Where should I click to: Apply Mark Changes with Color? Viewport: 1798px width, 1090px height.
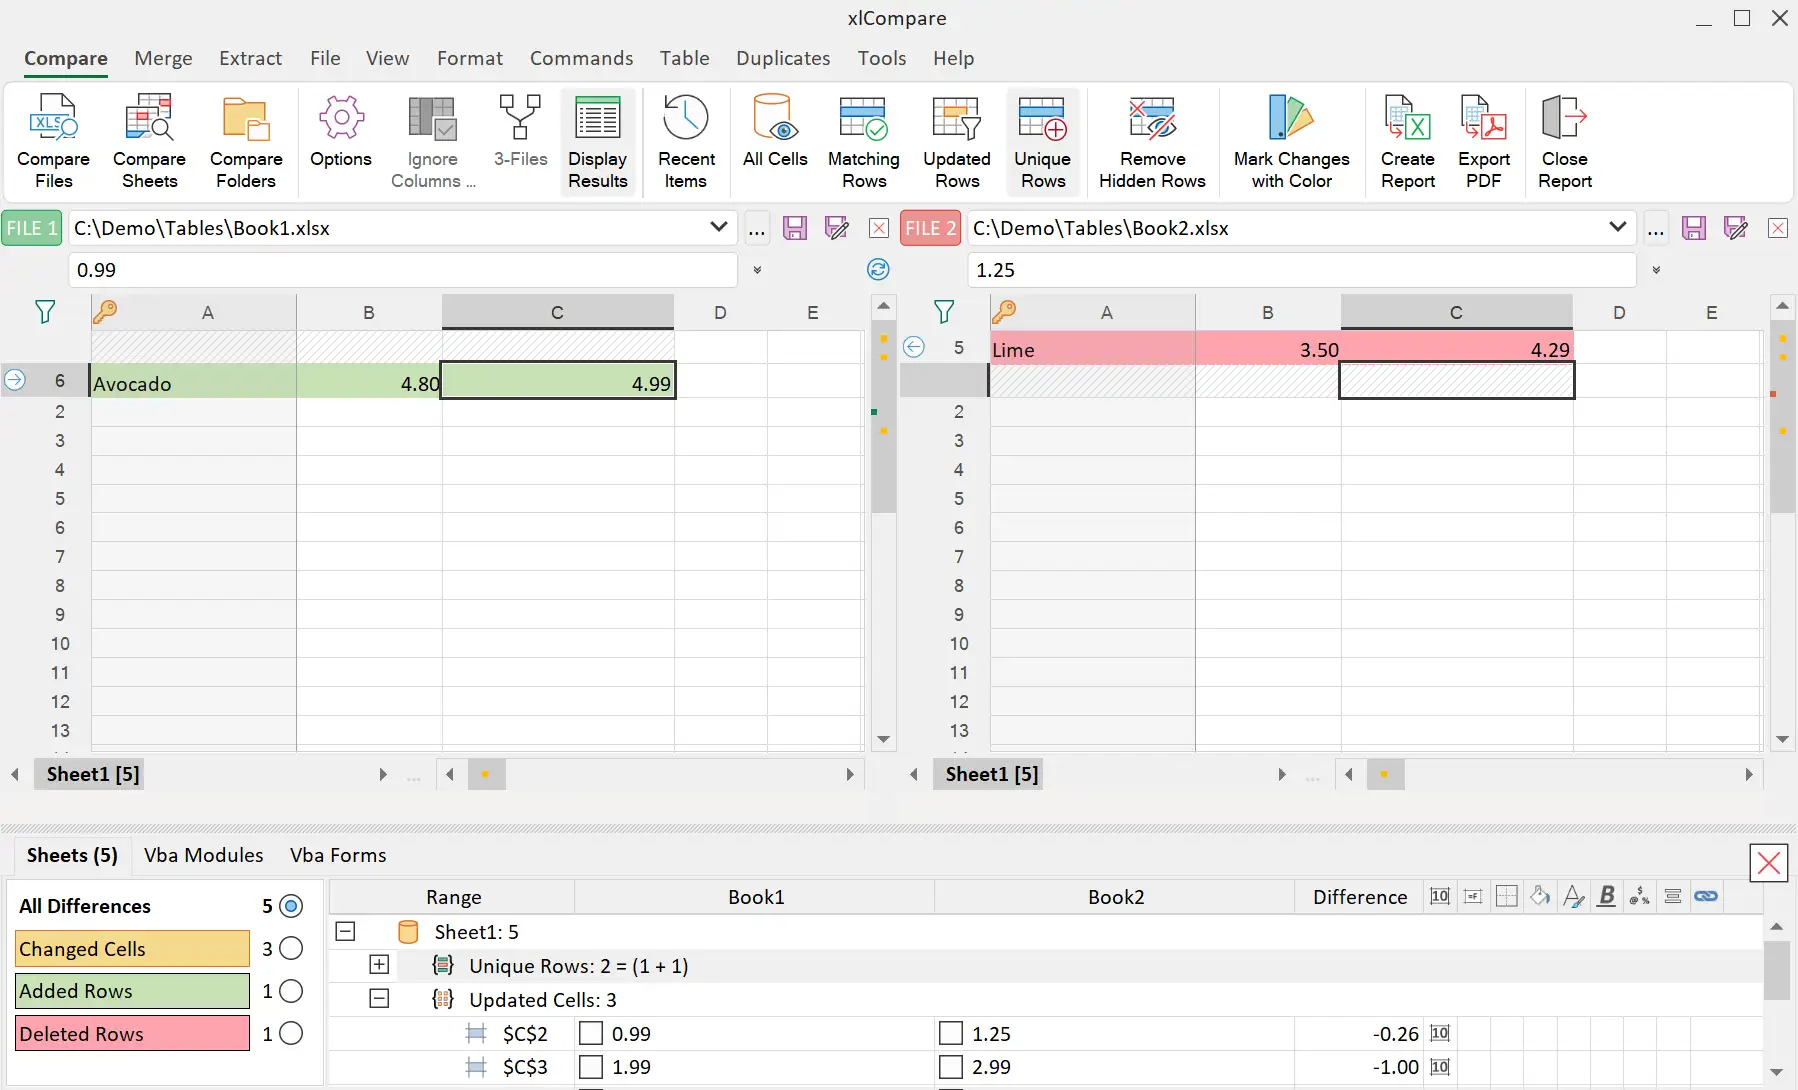tap(1291, 142)
